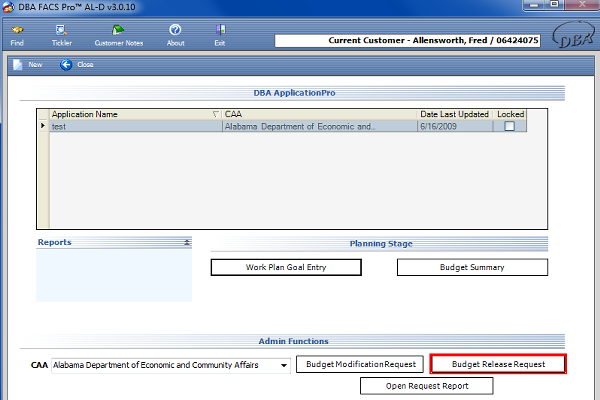Click the Close back-arrow button
This screenshot has height=400, width=600.
pos(77,65)
